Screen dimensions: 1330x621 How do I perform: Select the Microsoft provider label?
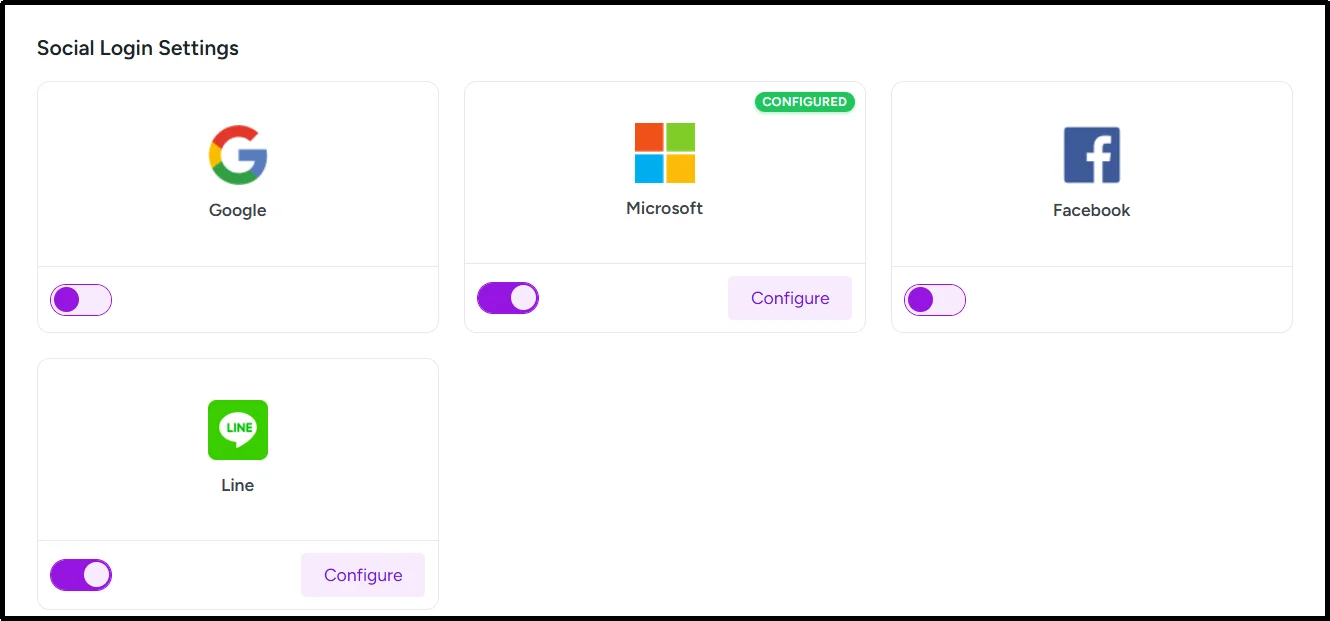click(664, 208)
